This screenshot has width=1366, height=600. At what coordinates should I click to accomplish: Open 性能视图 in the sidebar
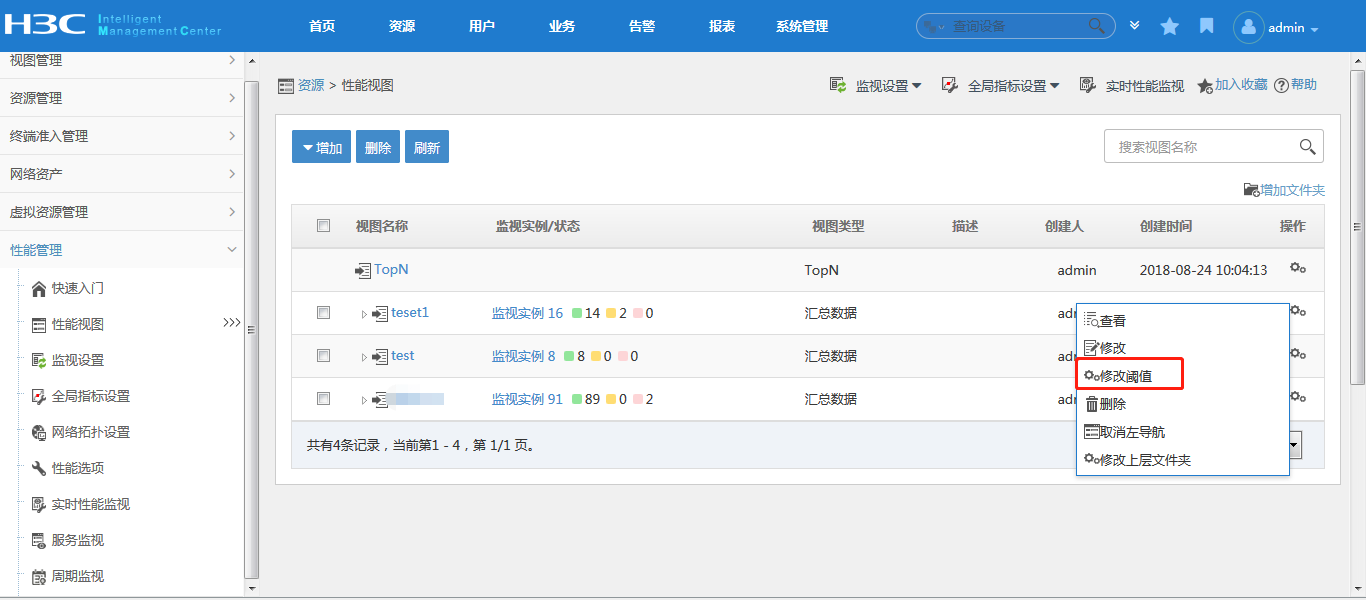pyautogui.click(x=77, y=324)
